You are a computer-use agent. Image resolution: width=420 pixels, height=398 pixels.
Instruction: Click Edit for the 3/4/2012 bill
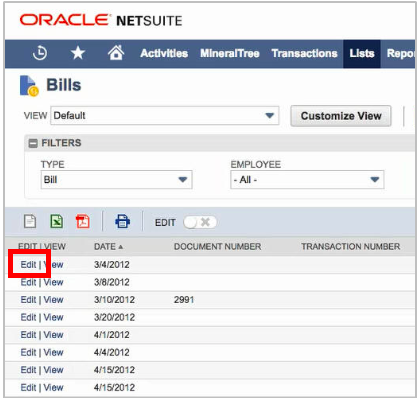(28, 264)
